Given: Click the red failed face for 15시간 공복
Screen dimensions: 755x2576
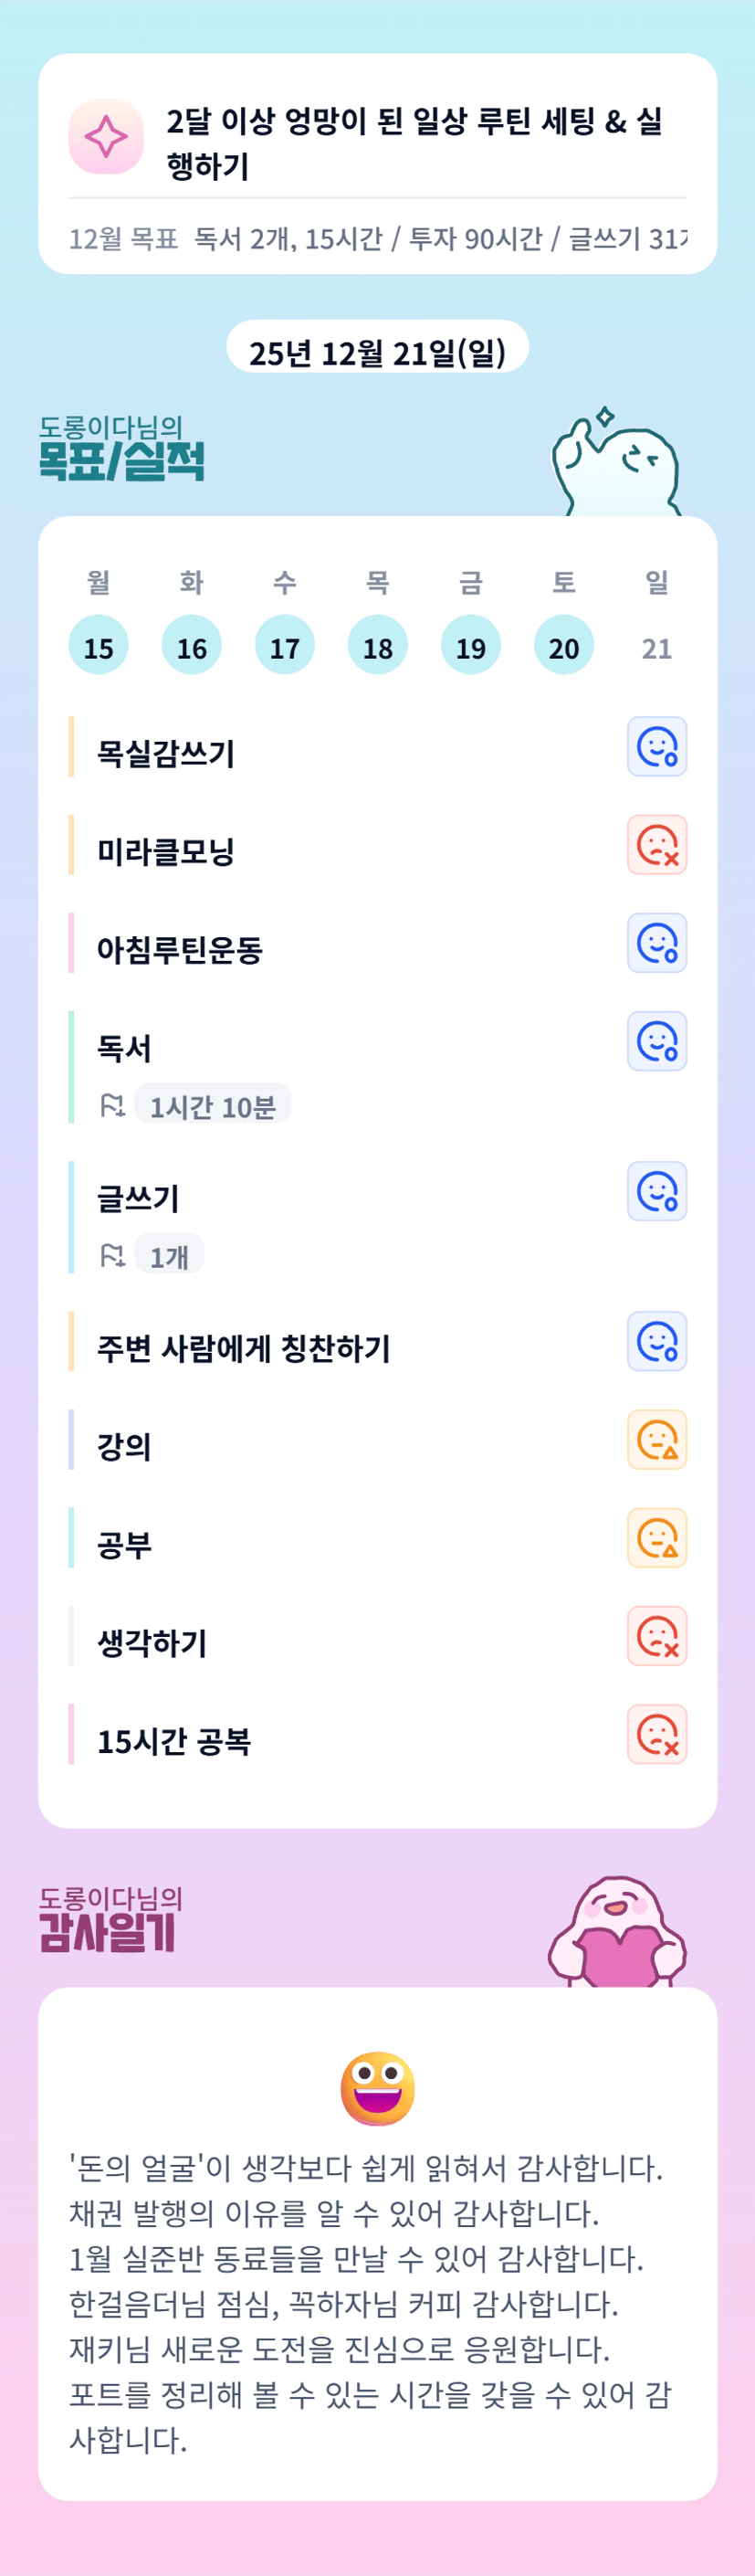Looking at the screenshot, I should click(x=657, y=1734).
